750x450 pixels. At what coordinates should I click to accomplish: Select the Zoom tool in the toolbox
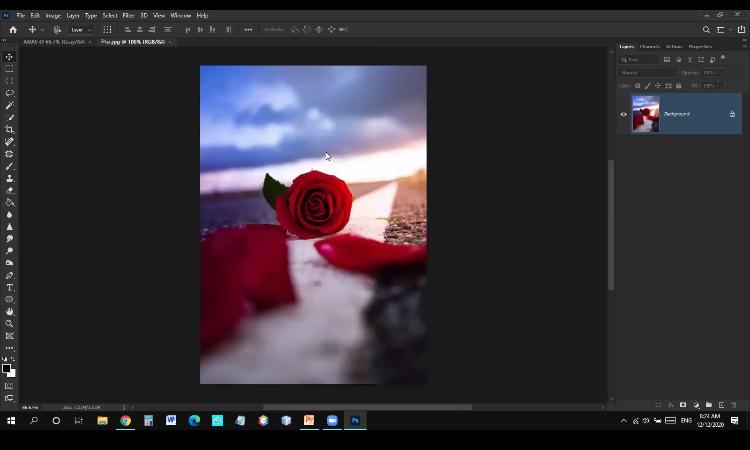(x=10, y=324)
